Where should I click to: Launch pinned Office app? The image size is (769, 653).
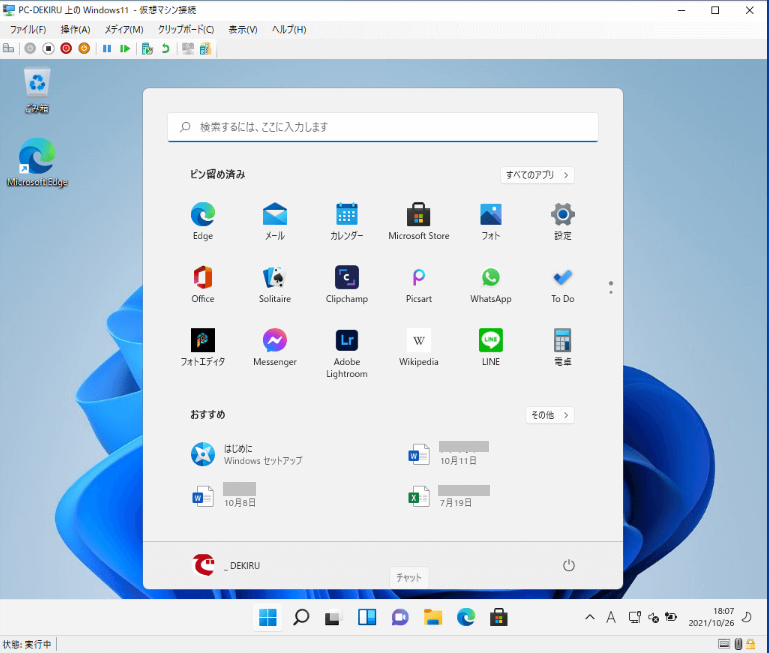[203, 284]
